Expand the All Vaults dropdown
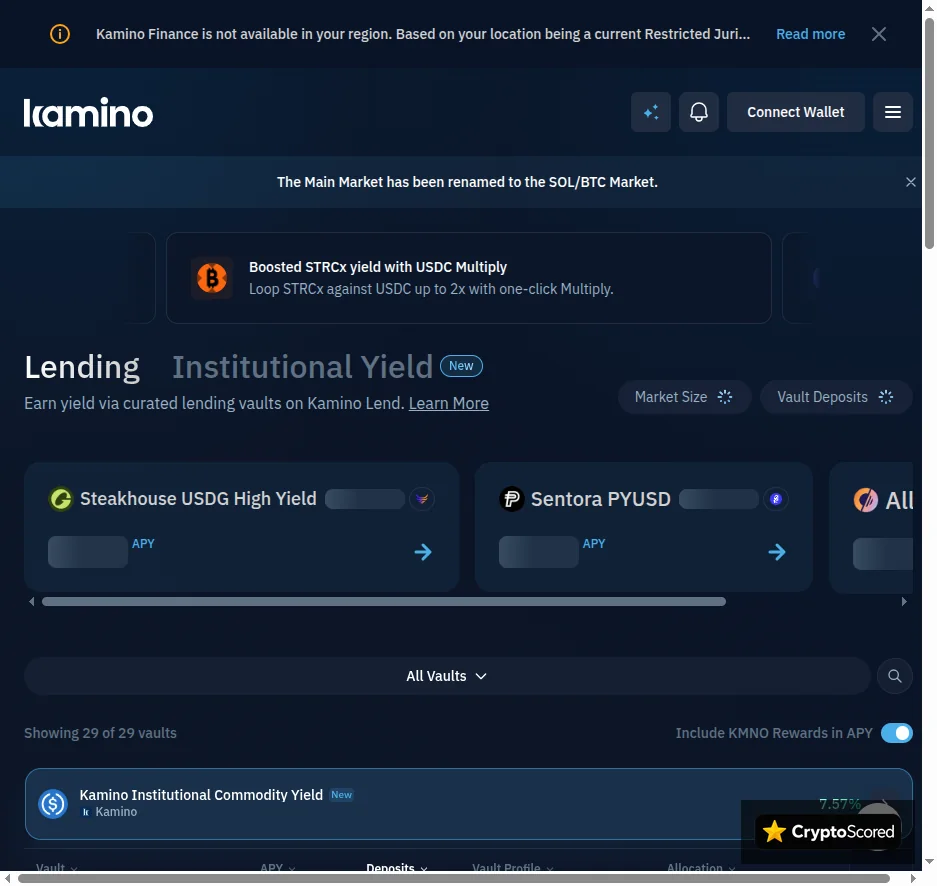 pyautogui.click(x=446, y=676)
